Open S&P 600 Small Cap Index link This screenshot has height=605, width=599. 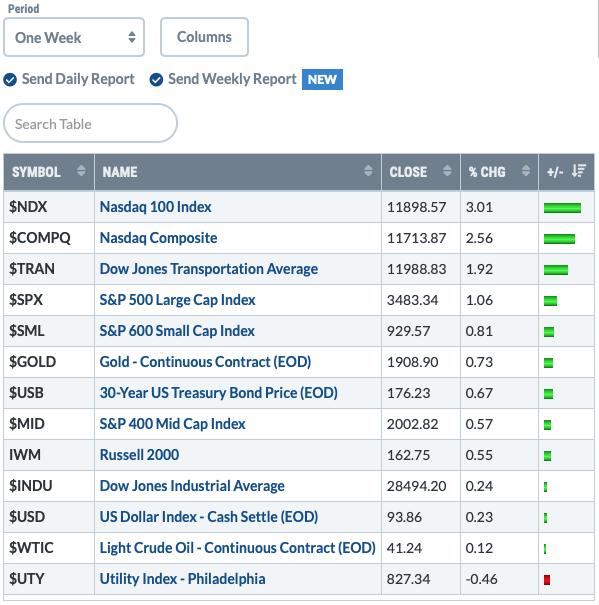(x=177, y=331)
